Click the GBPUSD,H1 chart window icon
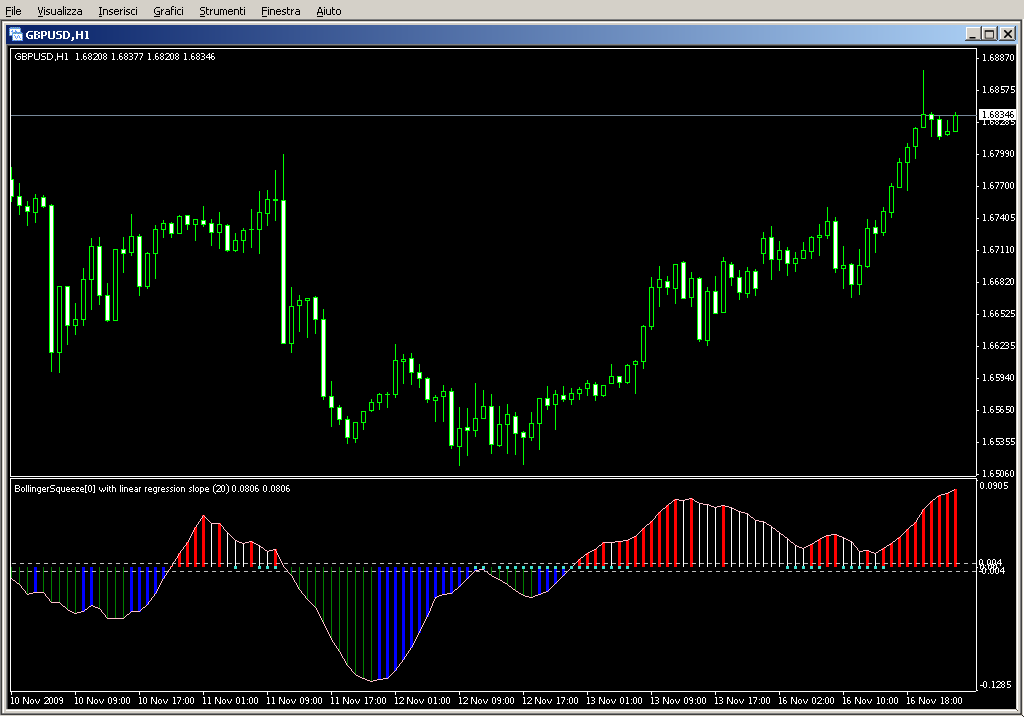Screen dimensions: 1024x717 [16, 35]
